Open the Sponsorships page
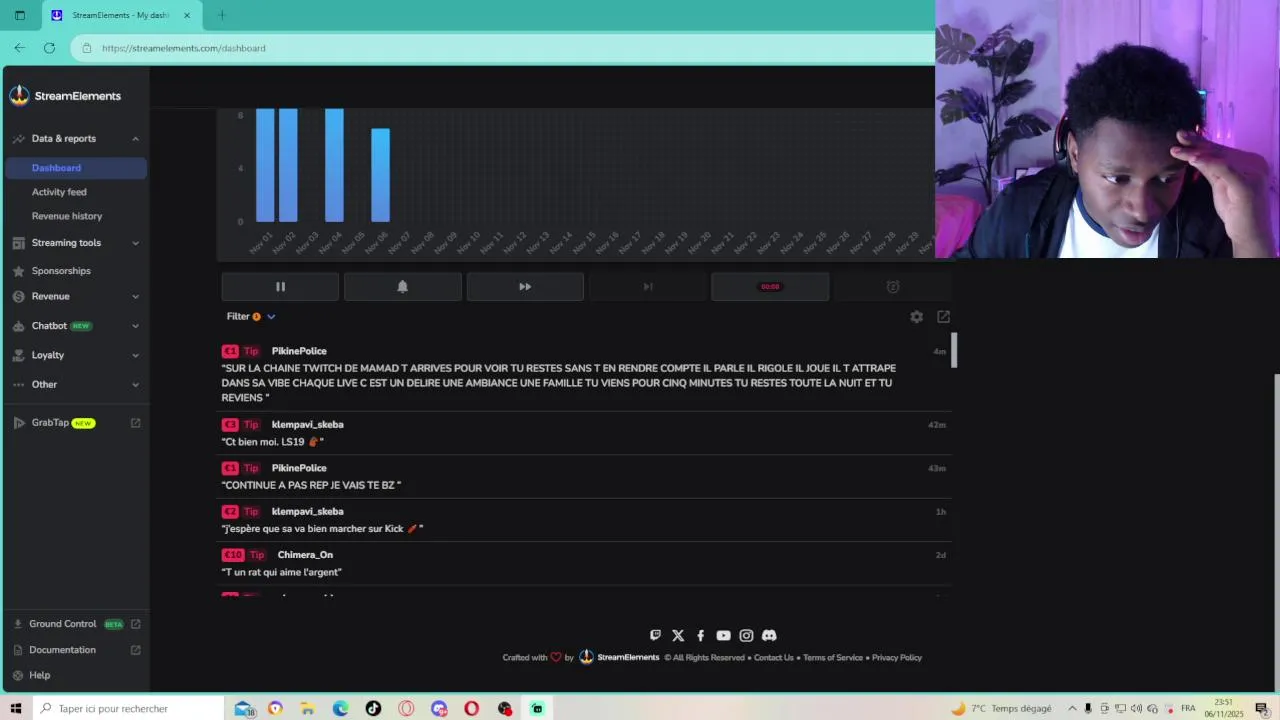Screen dimensions: 1280x720 (x=61, y=271)
